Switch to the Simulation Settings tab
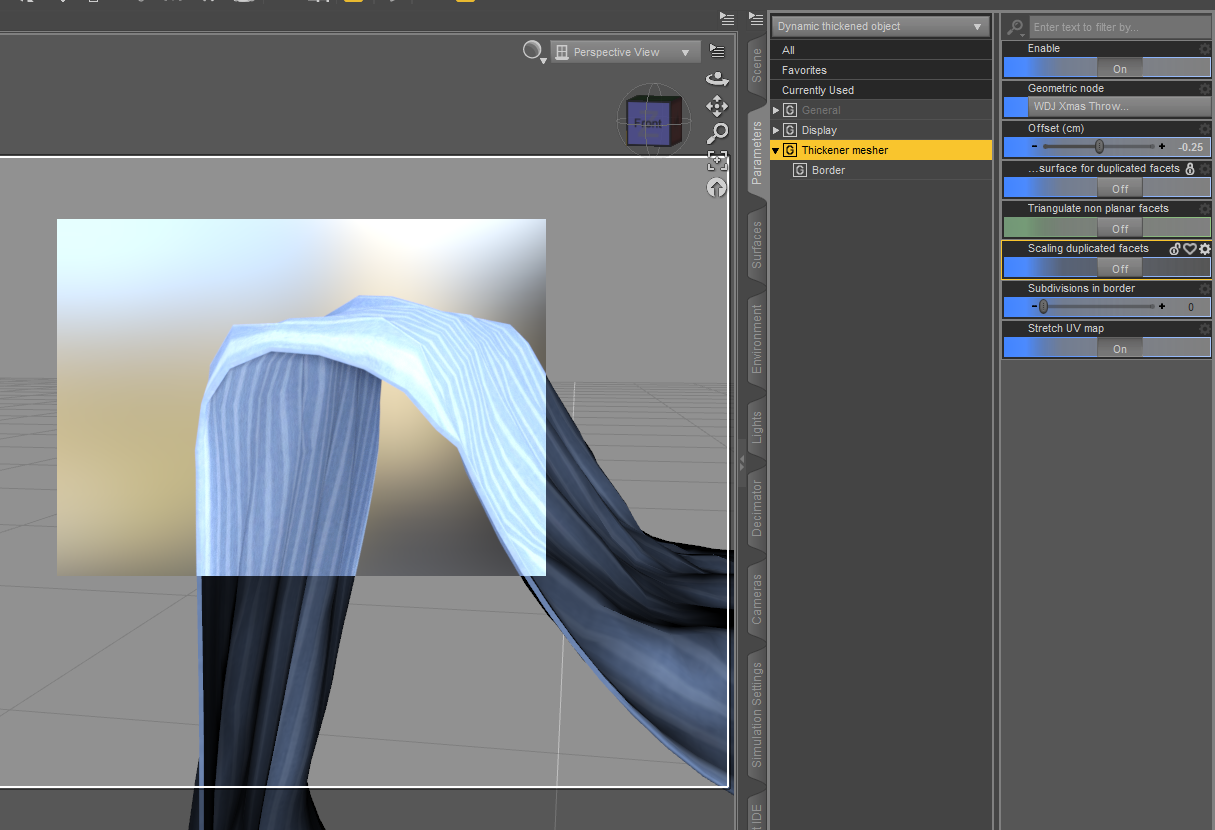This screenshot has height=830, width=1215. [x=757, y=713]
